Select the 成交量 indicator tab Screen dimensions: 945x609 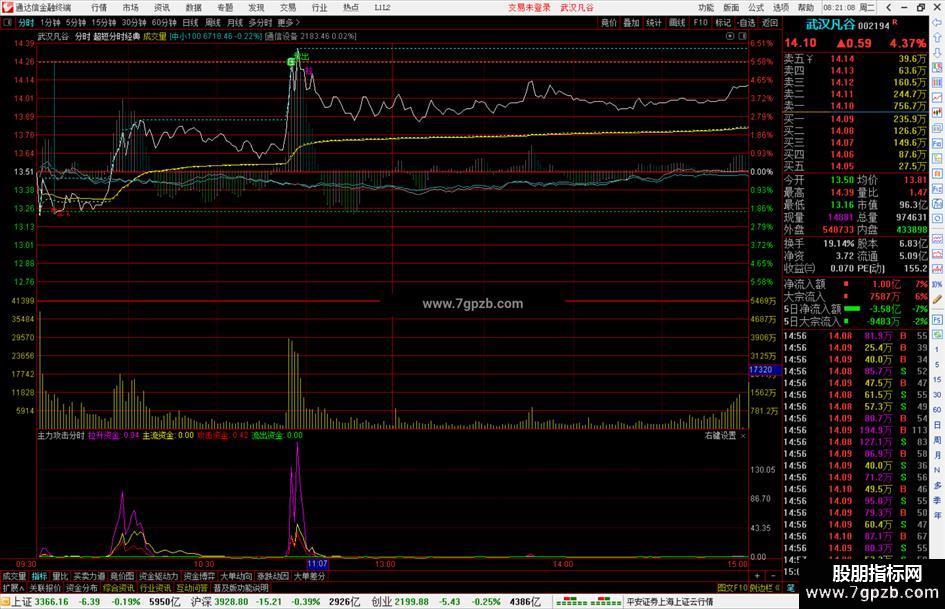(x=14, y=576)
